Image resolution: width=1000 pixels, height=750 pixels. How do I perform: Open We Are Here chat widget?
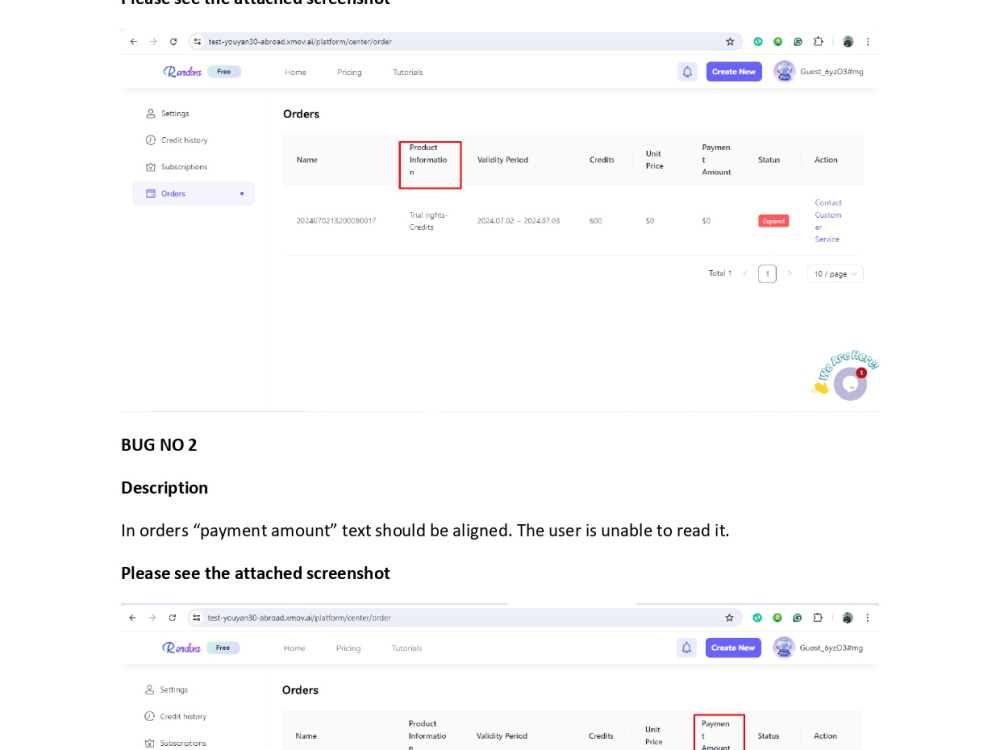850,384
